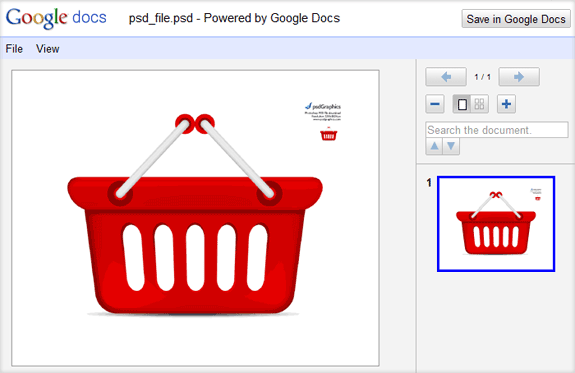Image resolution: width=575 pixels, height=373 pixels.
Task: Open the View menu
Action: click(x=48, y=49)
